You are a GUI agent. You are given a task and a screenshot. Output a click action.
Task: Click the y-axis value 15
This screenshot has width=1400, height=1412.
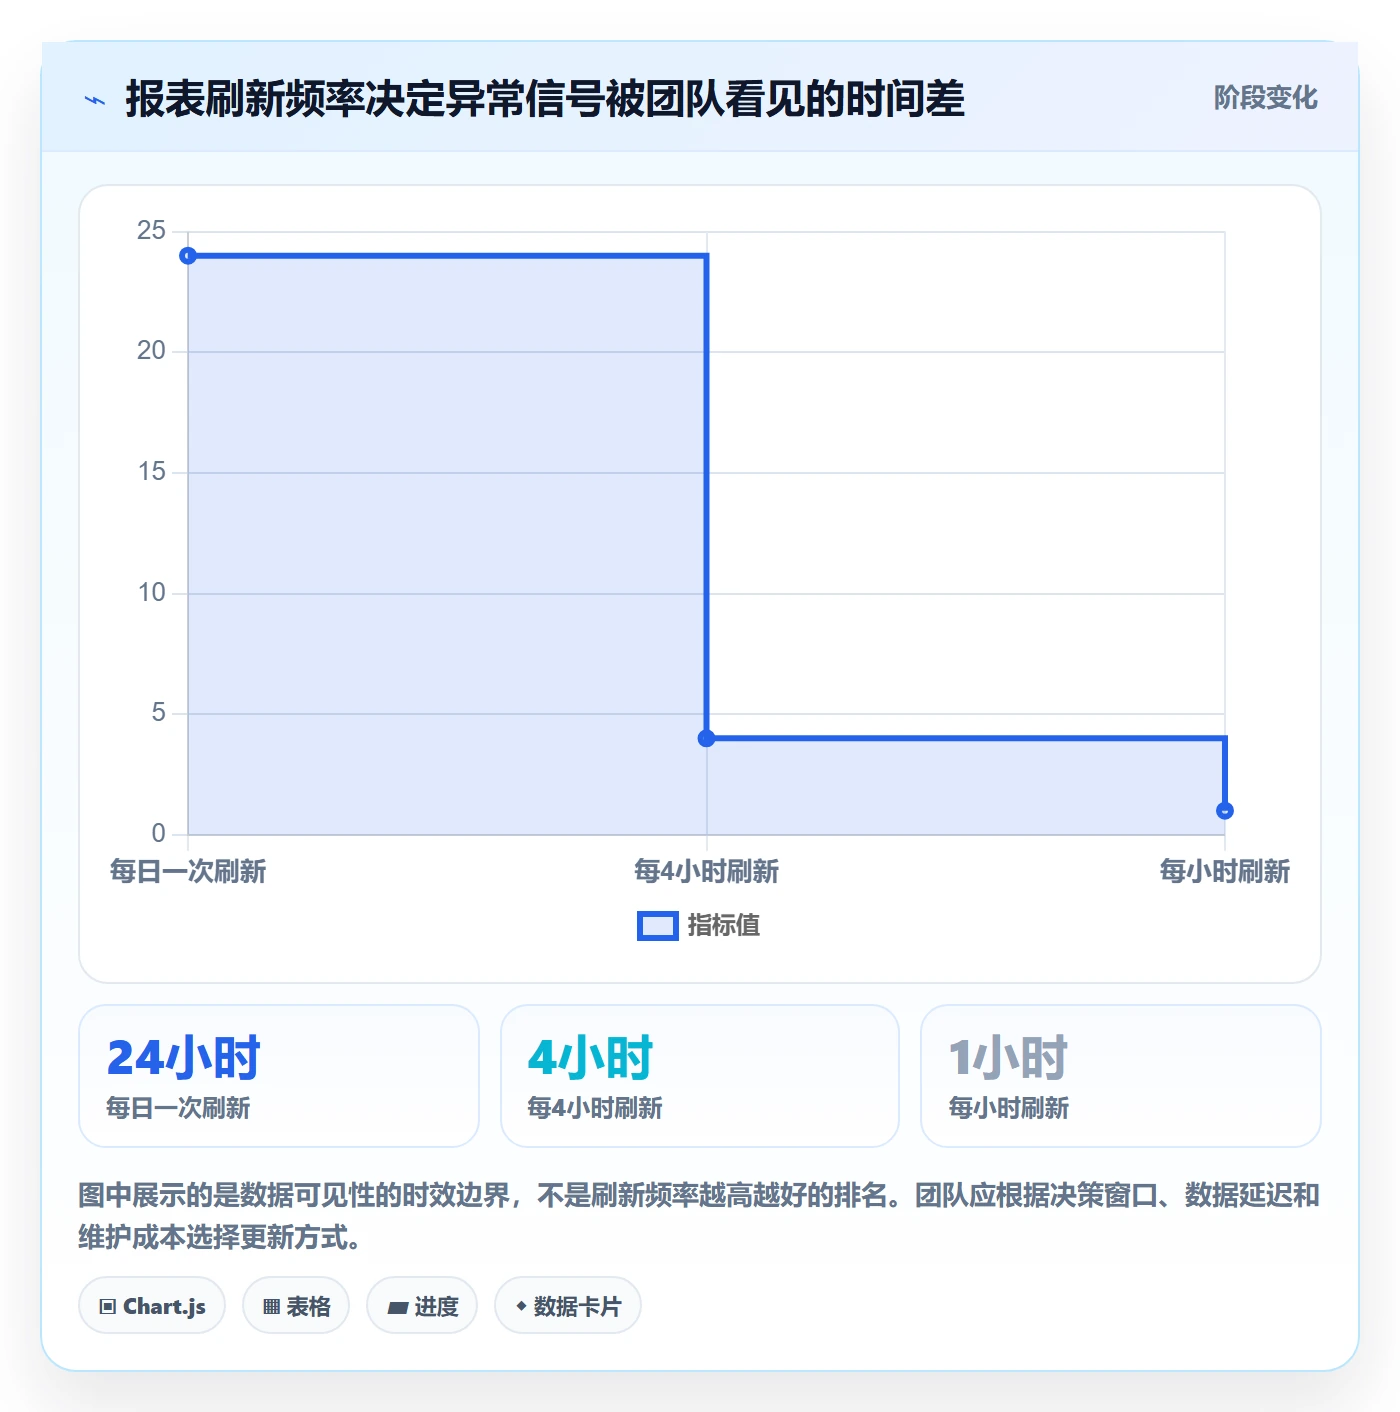coord(151,472)
